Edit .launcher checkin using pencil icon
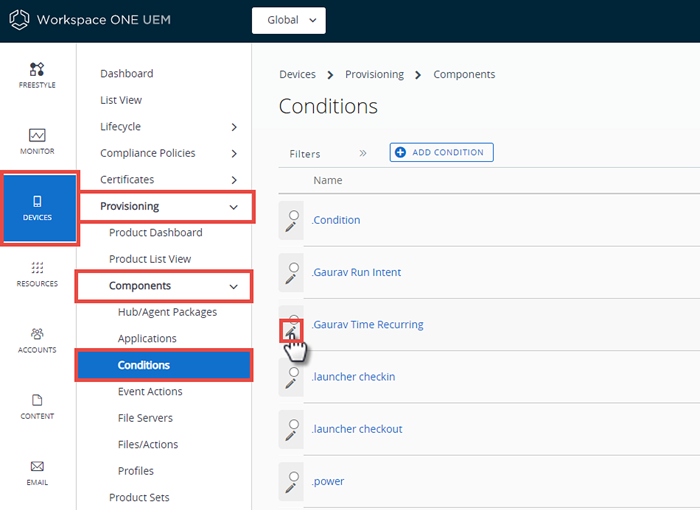700x510 pixels. click(291, 384)
